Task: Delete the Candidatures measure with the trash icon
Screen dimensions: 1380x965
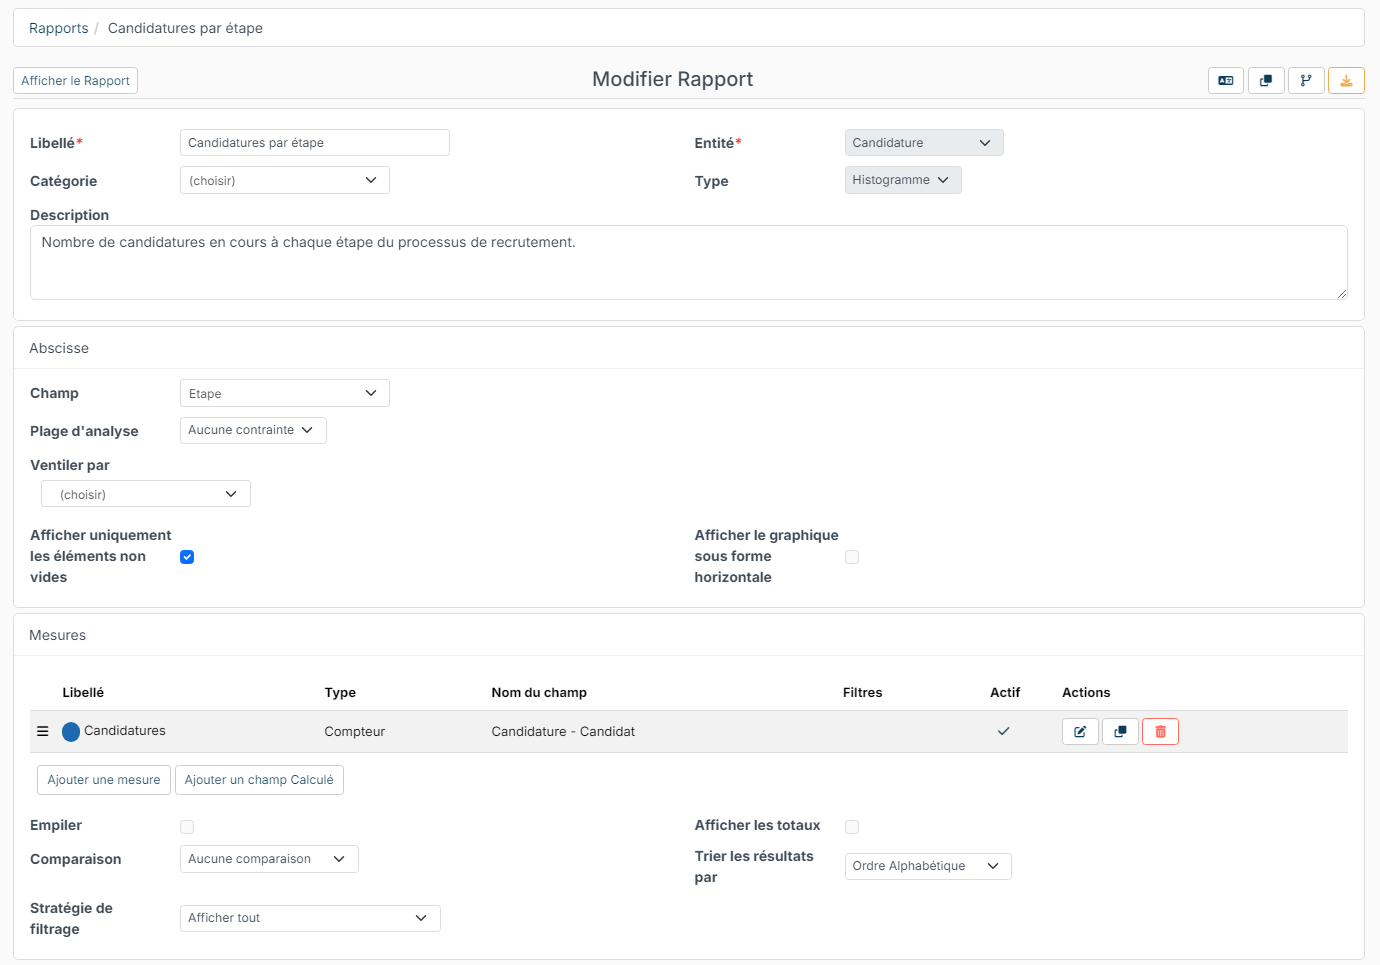Action: pyautogui.click(x=1160, y=732)
